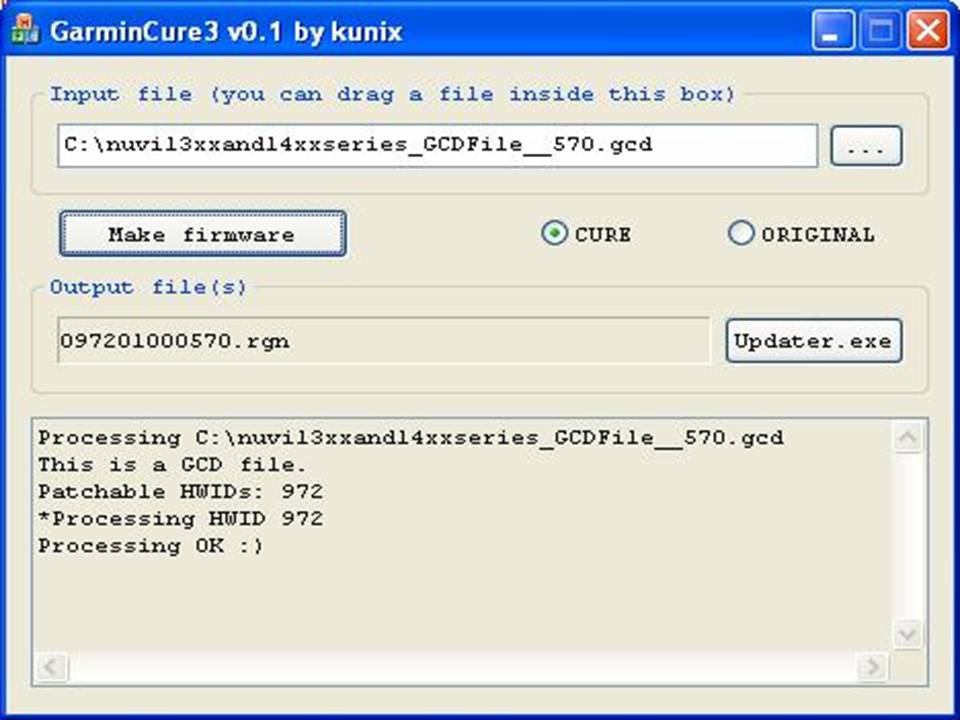Close the GarminCure3 window
The width and height of the screenshot is (960, 720).
point(928,29)
